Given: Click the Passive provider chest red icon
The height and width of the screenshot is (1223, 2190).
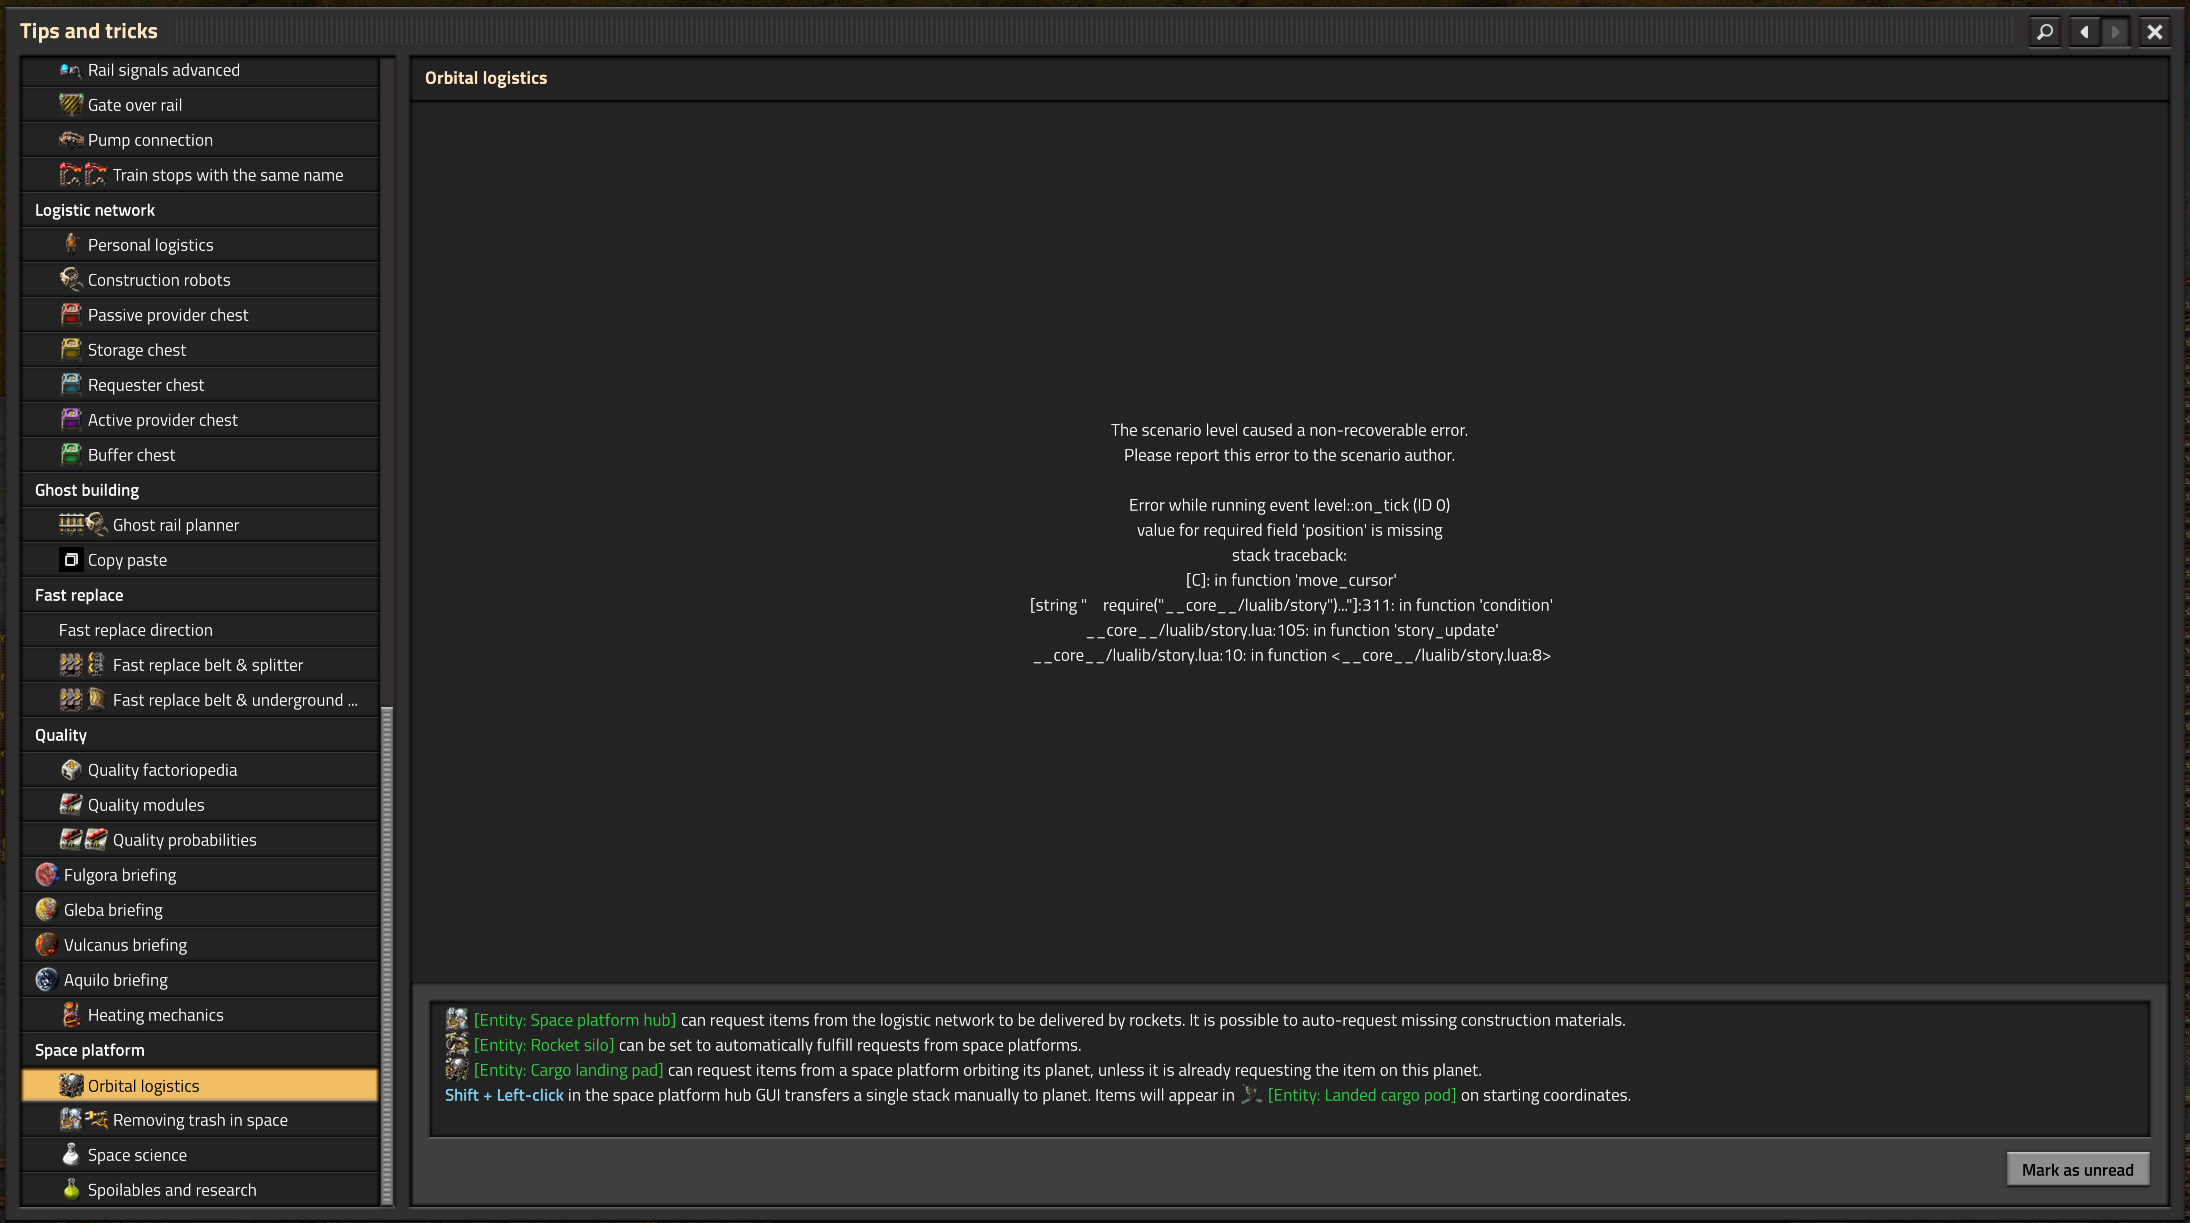Looking at the screenshot, I should coord(71,315).
